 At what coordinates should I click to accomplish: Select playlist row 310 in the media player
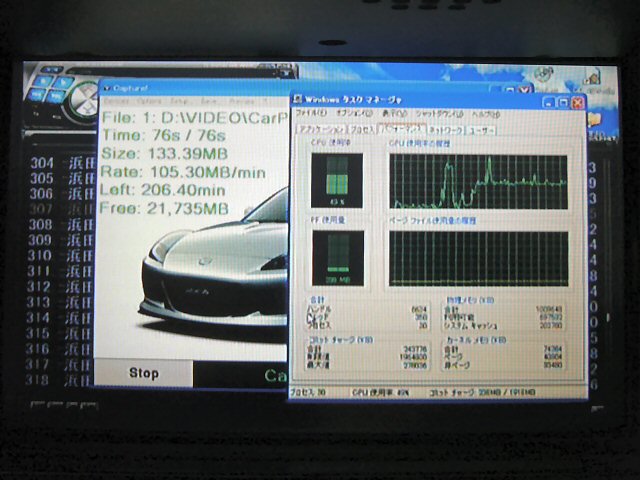(60, 256)
